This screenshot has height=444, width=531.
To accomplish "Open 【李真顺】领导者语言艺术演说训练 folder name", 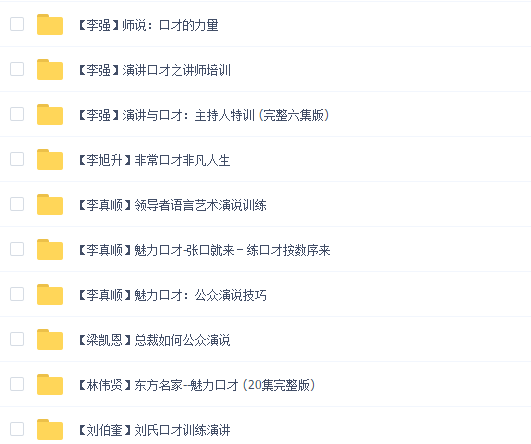I will [172, 205].
